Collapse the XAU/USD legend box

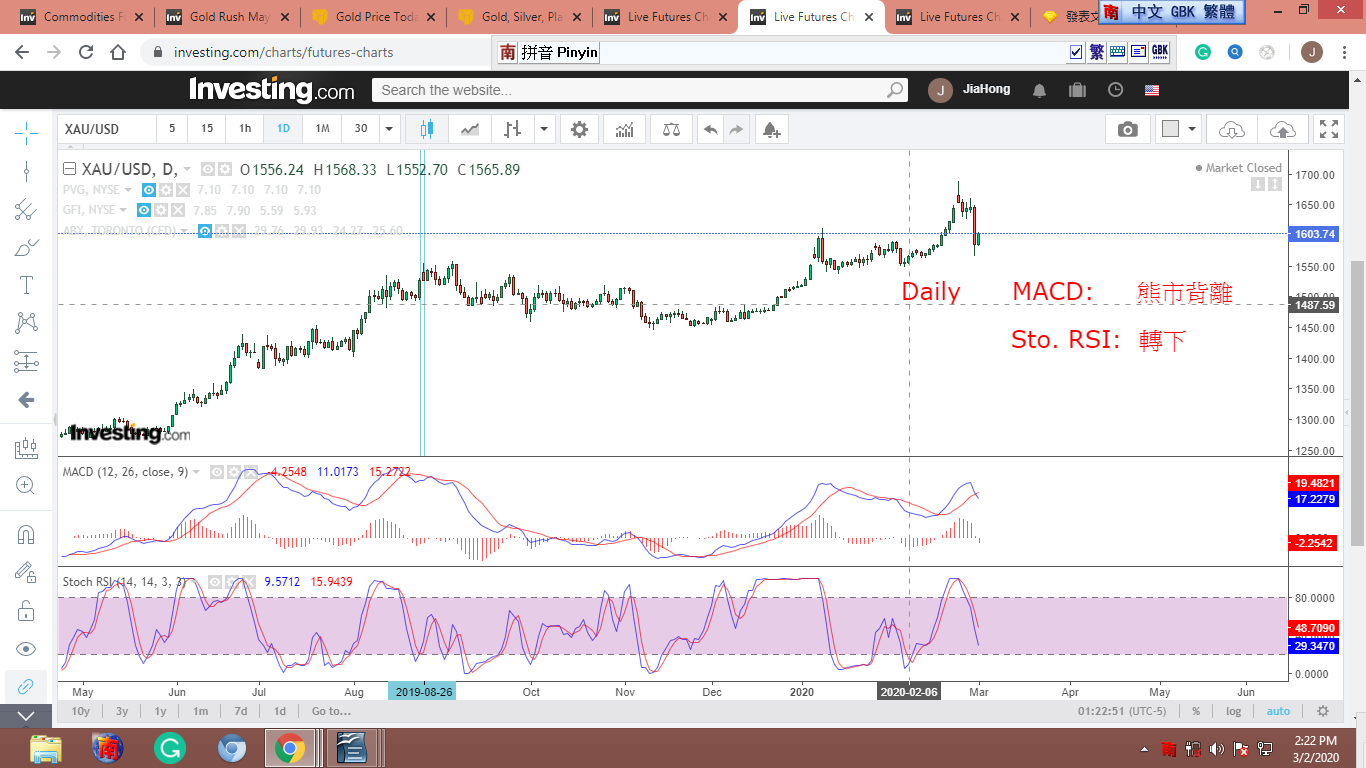point(70,170)
